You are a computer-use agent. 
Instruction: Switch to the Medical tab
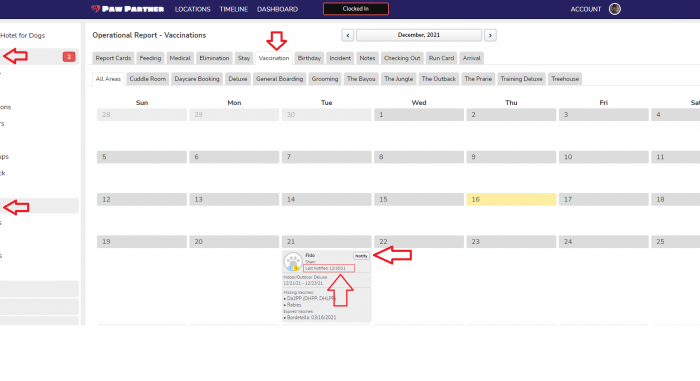(180, 58)
